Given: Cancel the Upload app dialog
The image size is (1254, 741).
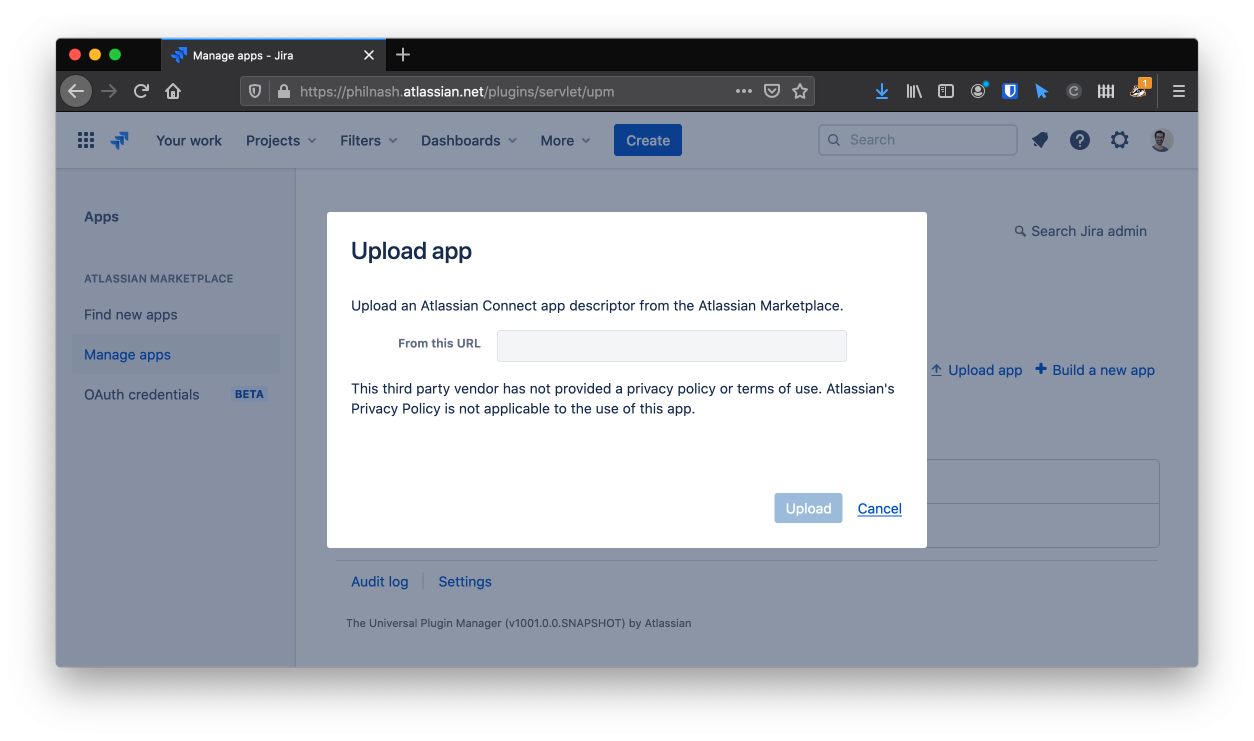Looking at the screenshot, I should click(880, 508).
